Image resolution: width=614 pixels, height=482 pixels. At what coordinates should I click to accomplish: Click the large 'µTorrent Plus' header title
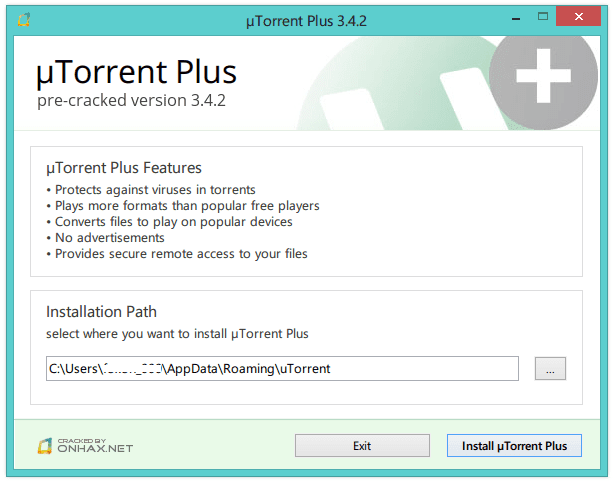pos(137,72)
